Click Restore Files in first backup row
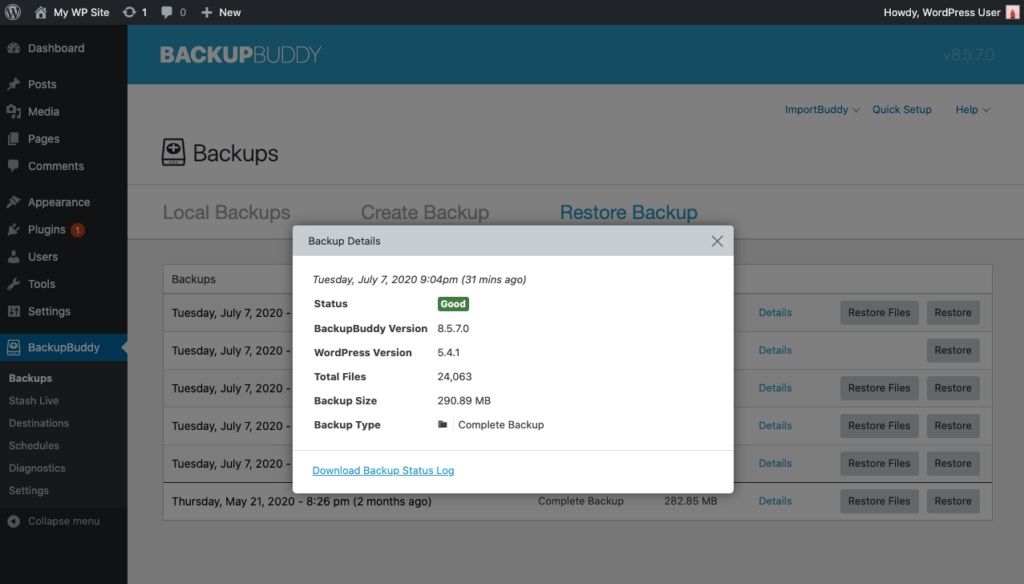The width and height of the screenshot is (1024, 584). tap(879, 312)
